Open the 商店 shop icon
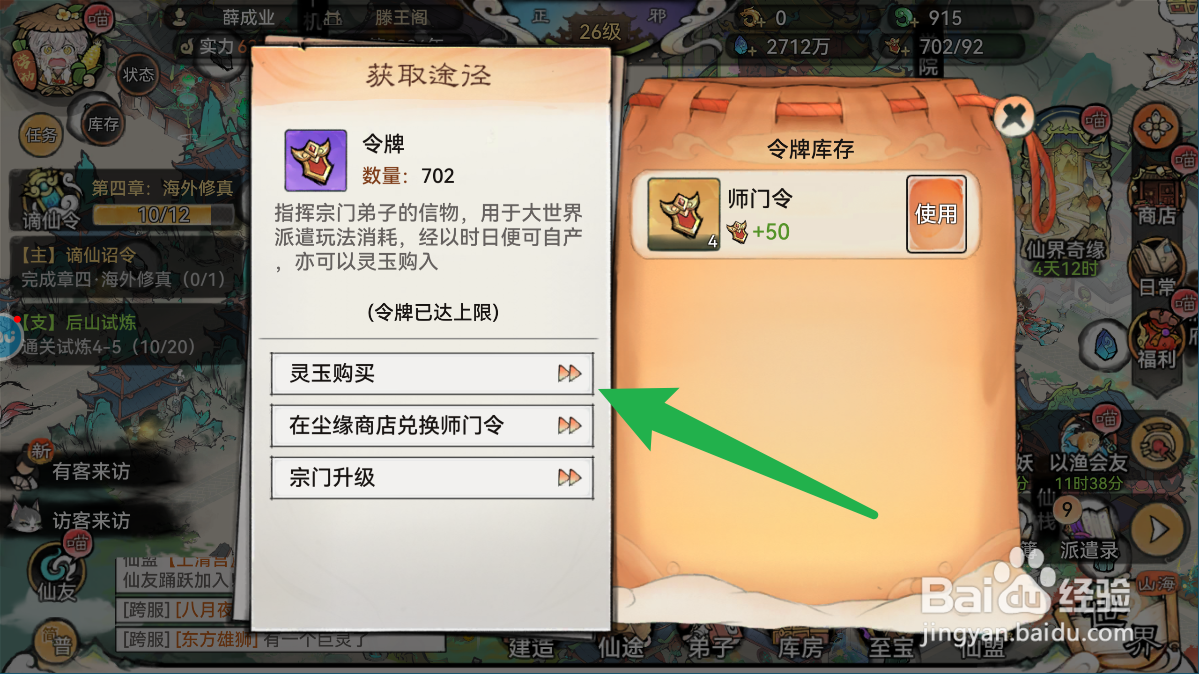This screenshot has height=674, width=1199. [x=1155, y=198]
